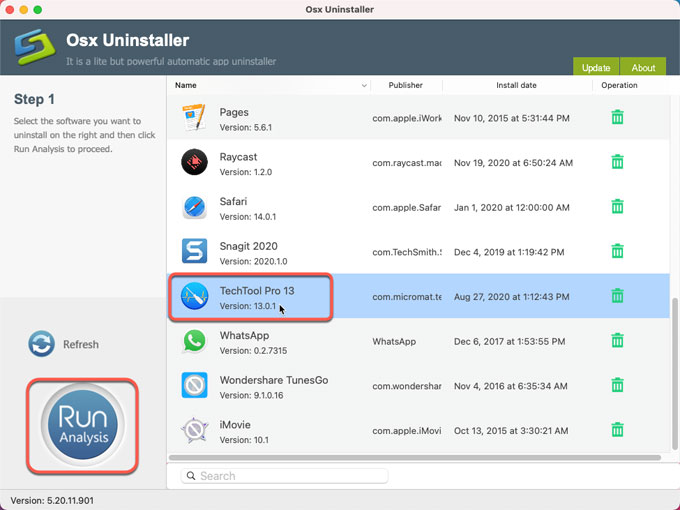Click the Safari compass icon
The height and width of the screenshot is (510, 680).
coord(194,207)
